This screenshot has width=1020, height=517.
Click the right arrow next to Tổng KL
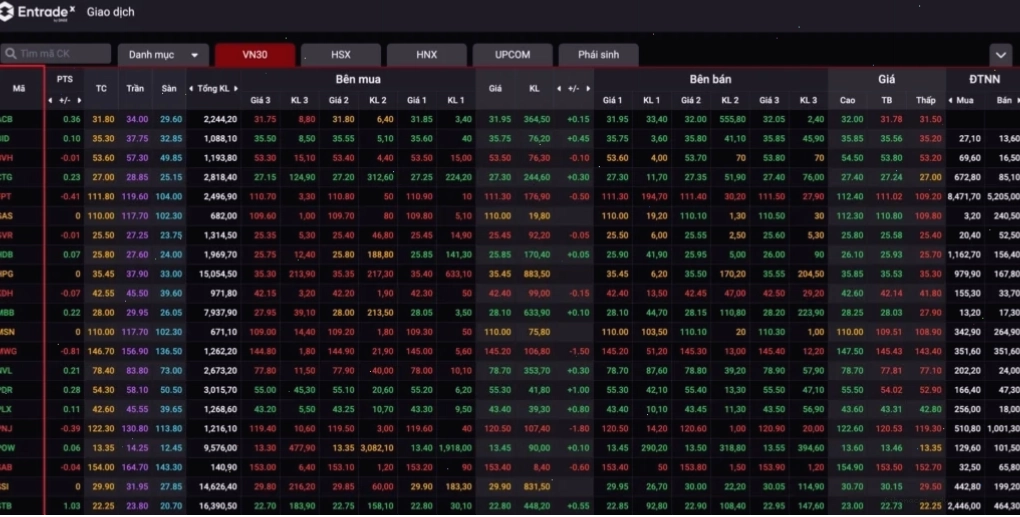pos(235,88)
